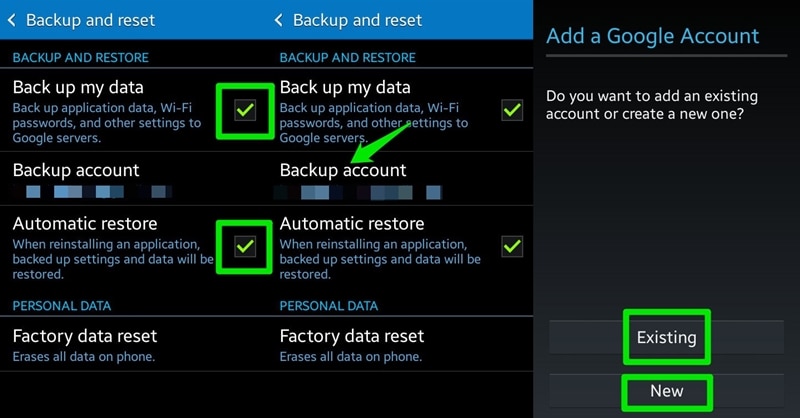
Task: Tap the back chevron in the middle screen header
Action: pos(279,20)
